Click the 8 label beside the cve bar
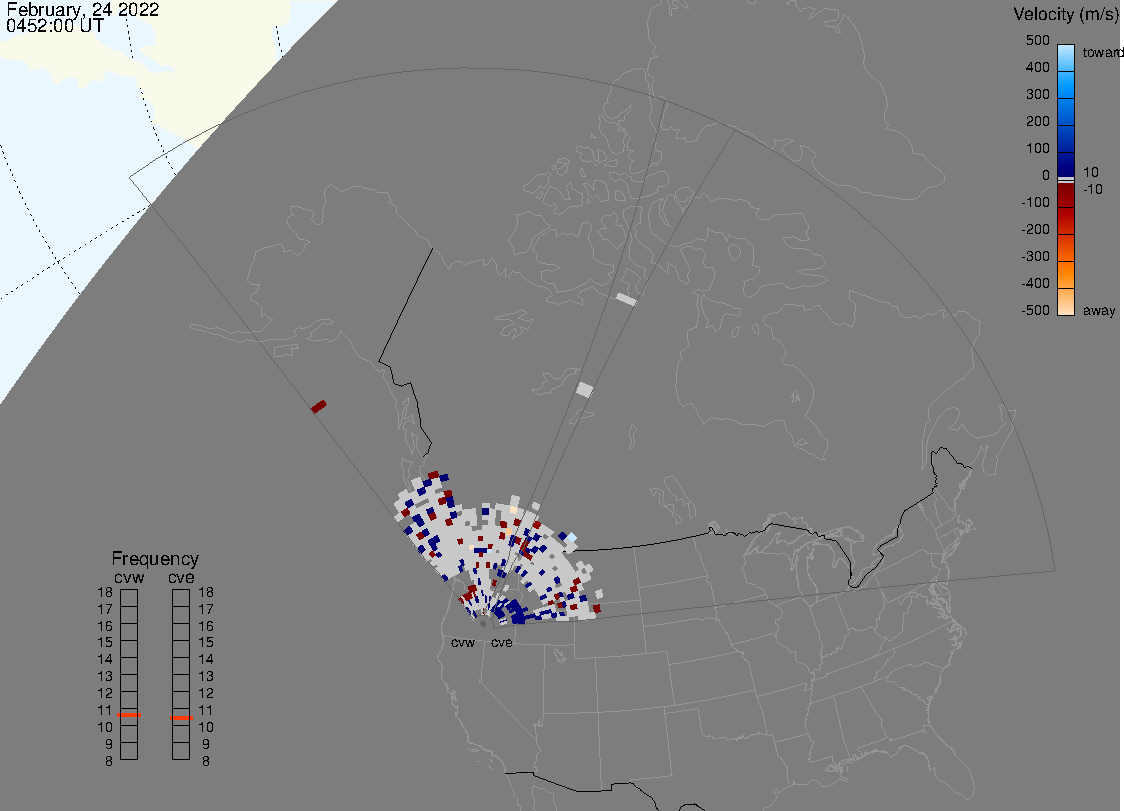 (206, 761)
